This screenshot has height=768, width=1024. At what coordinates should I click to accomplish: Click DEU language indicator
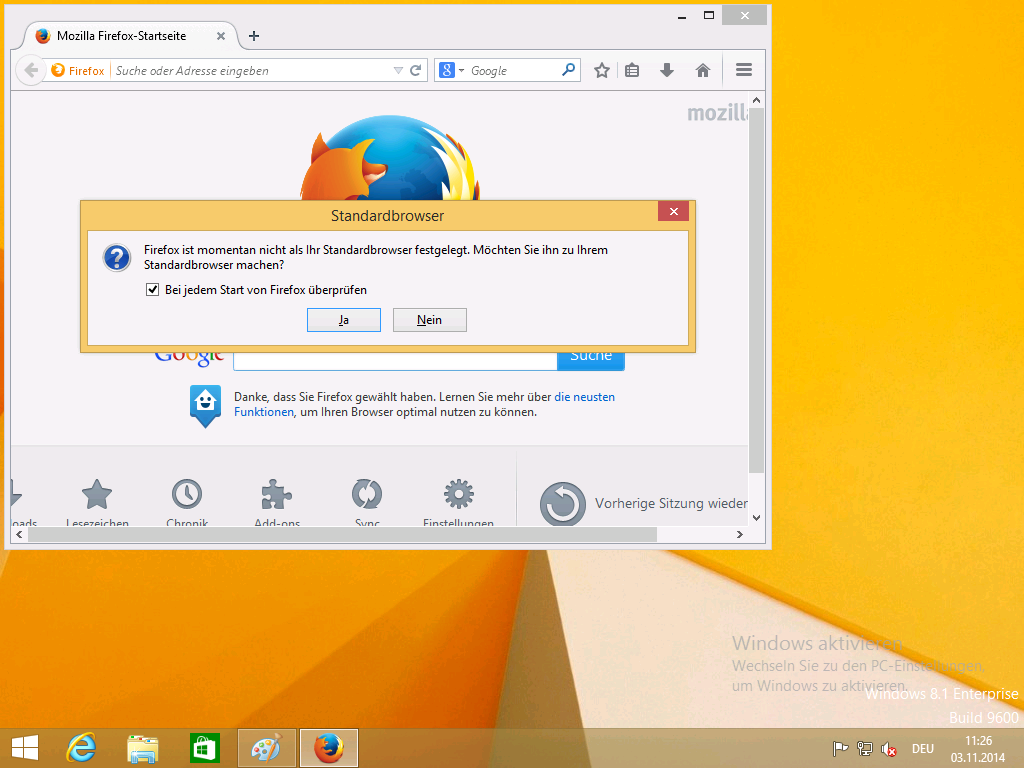923,748
